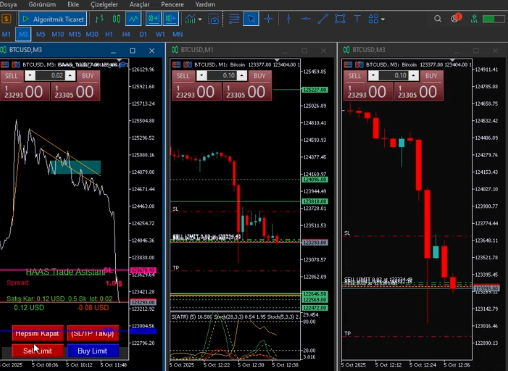Viewport: 508px width, 371px height.
Task: Open the Görünüm menu
Action: click(42, 4)
